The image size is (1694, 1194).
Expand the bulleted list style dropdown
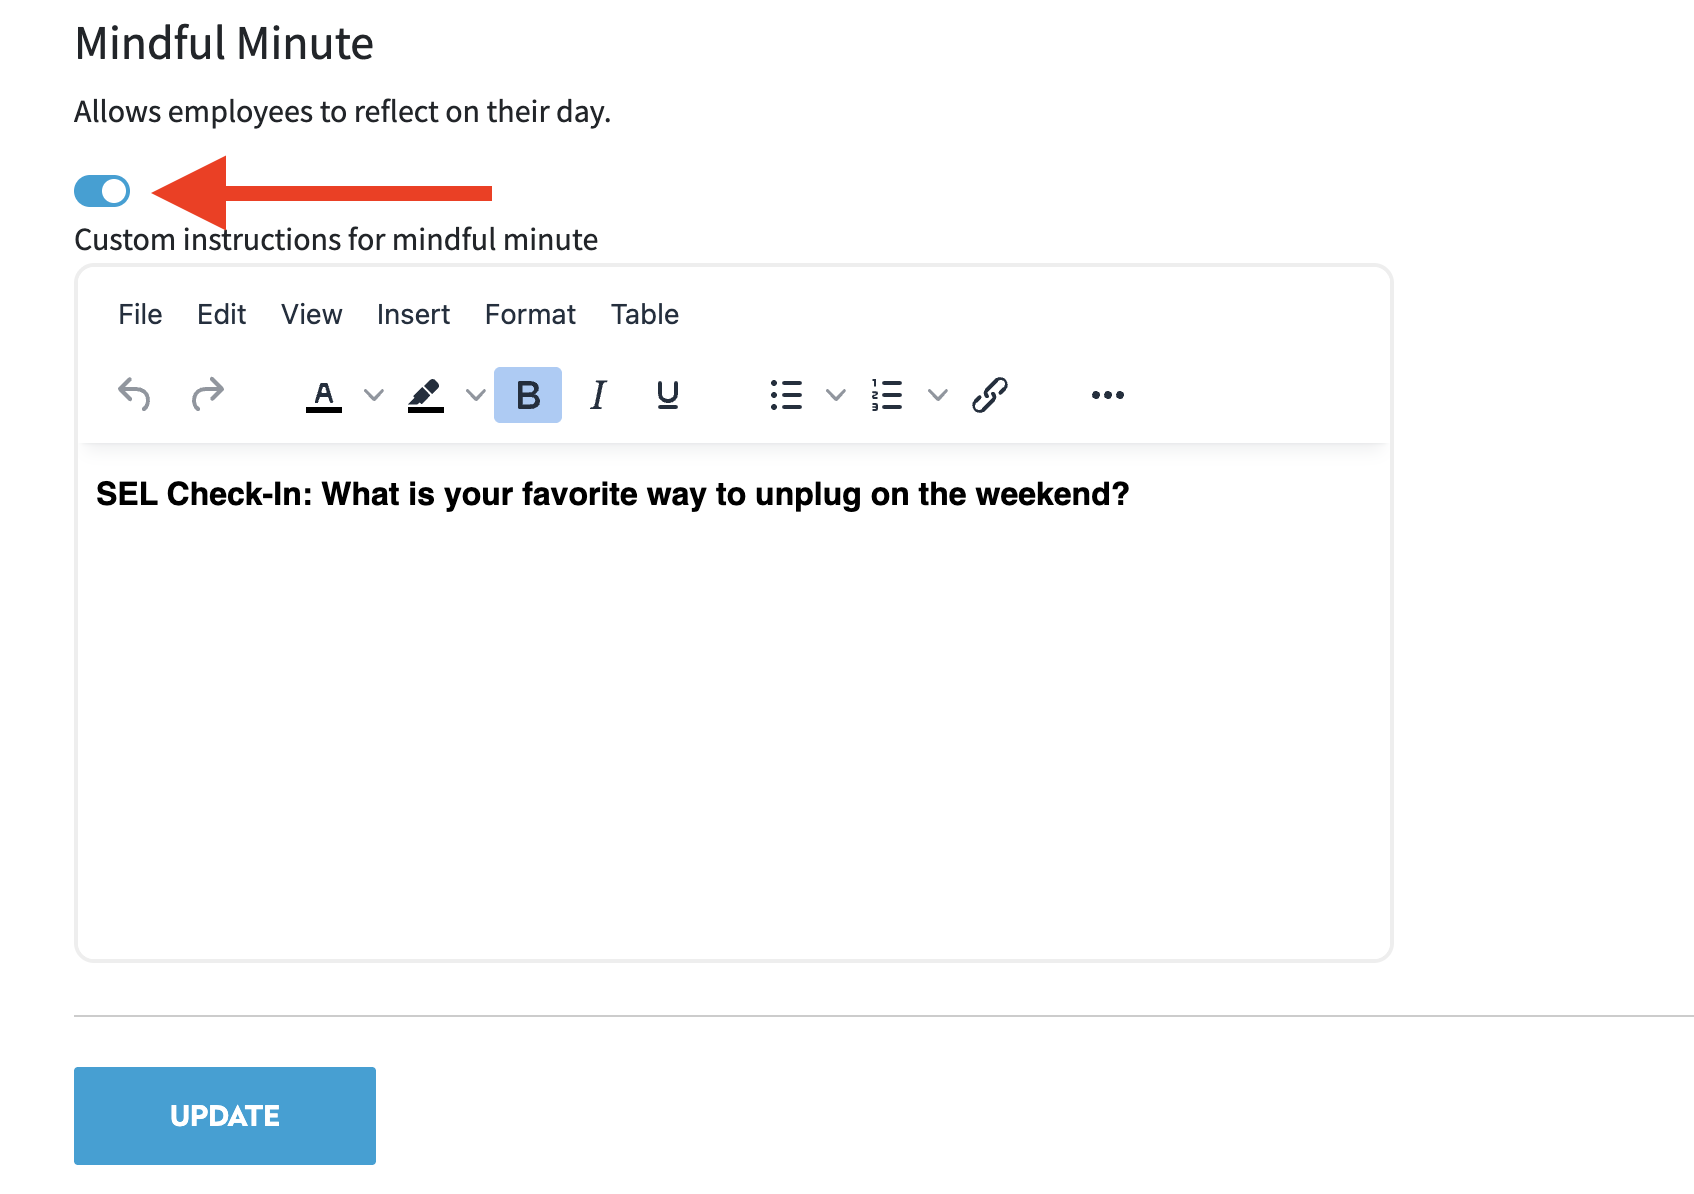[836, 395]
